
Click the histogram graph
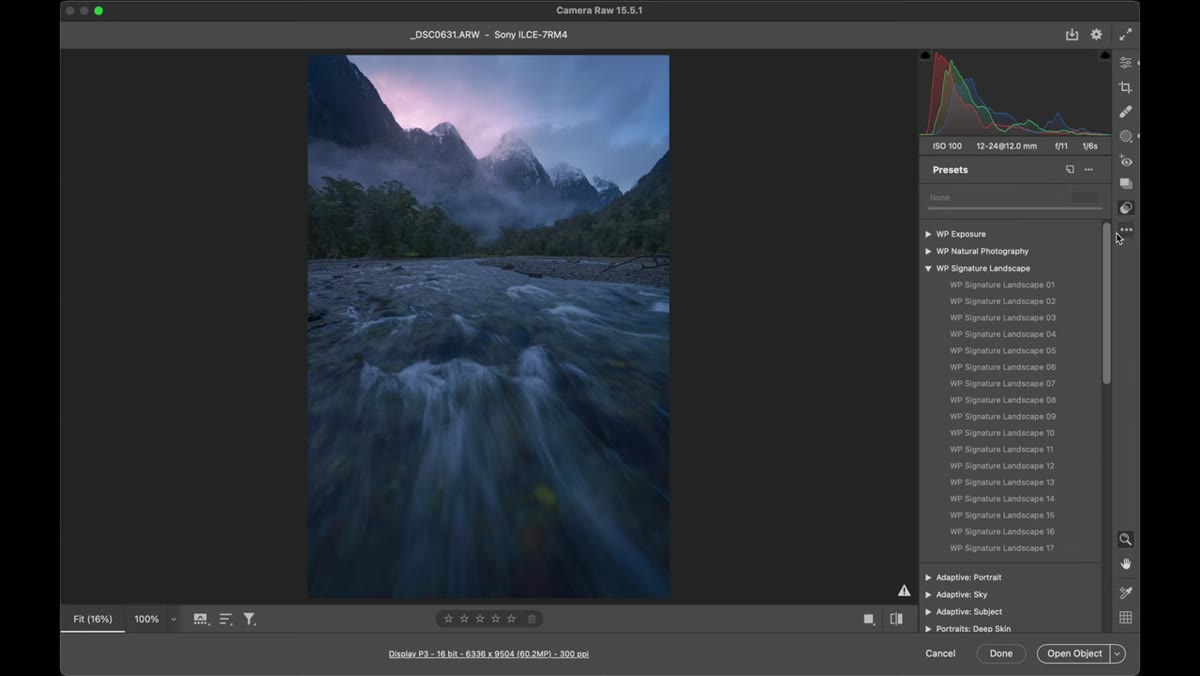1015,93
